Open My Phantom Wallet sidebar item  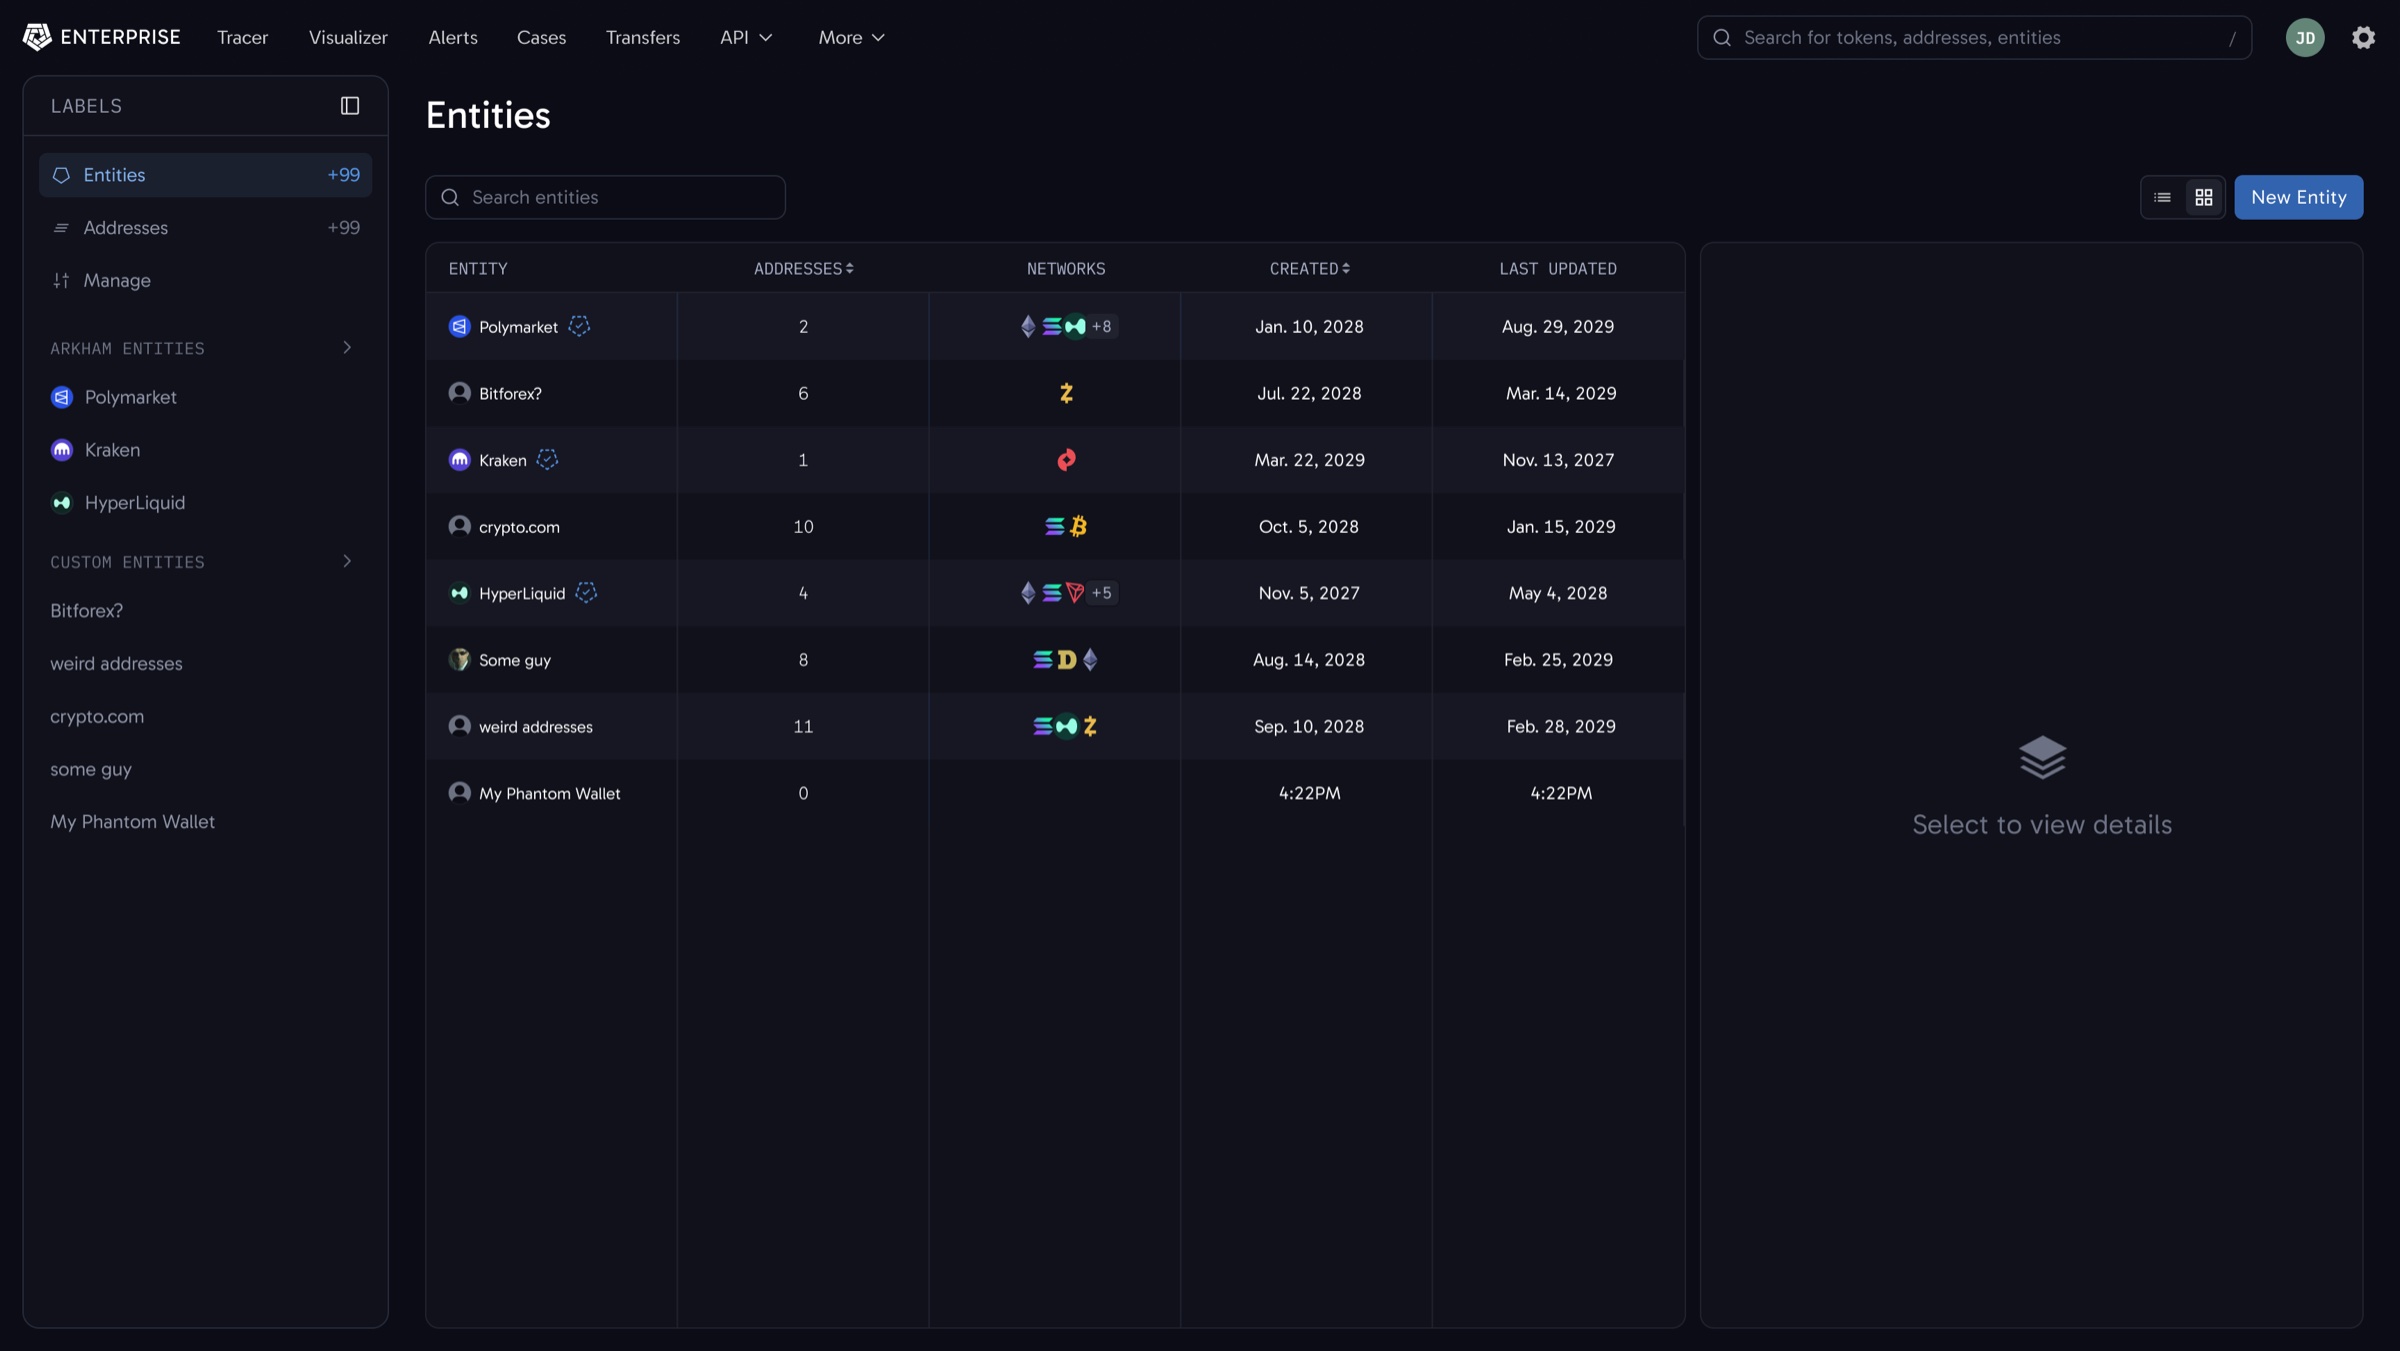pyautogui.click(x=132, y=822)
